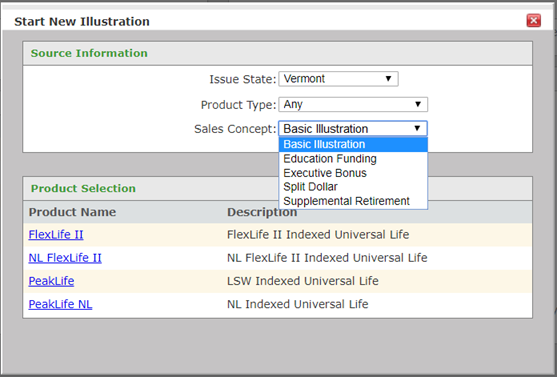
Task: Click the Product Name column header
Action: (72, 212)
